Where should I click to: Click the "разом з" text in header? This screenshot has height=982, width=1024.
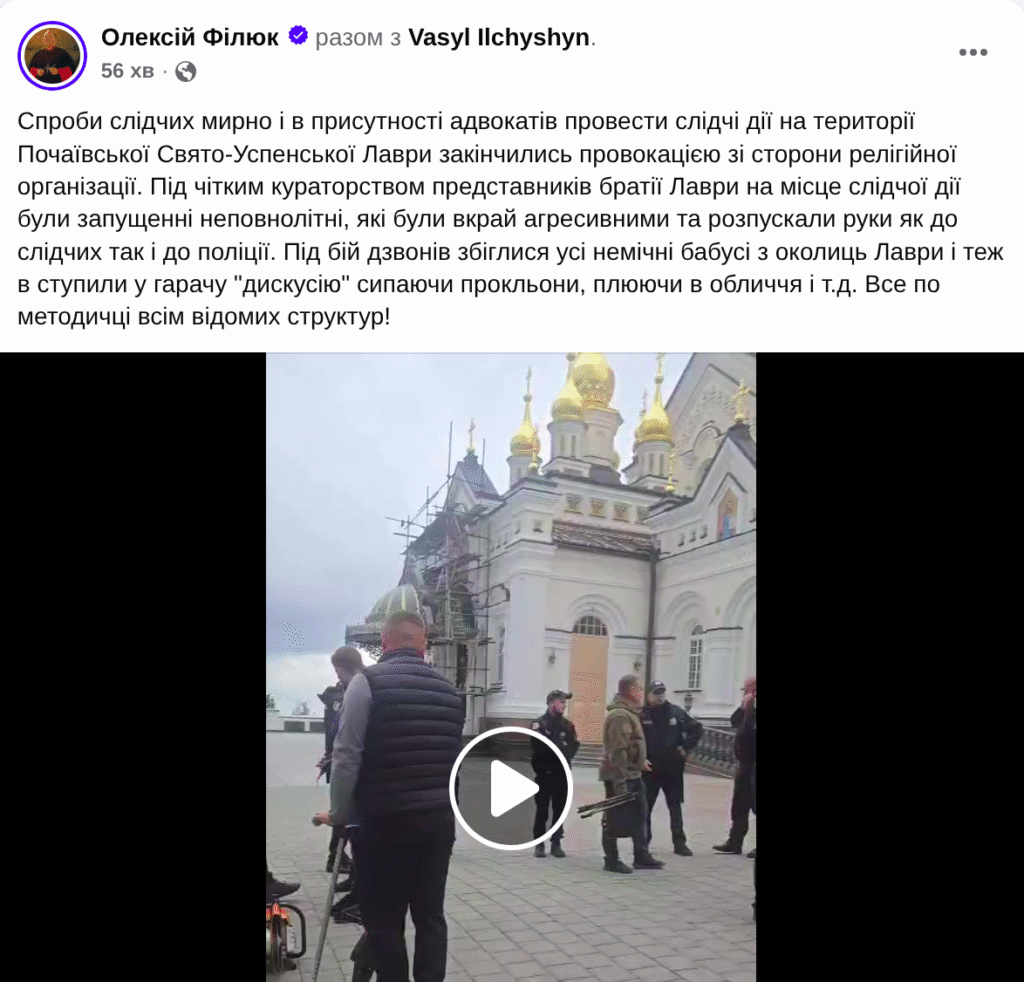(x=358, y=38)
